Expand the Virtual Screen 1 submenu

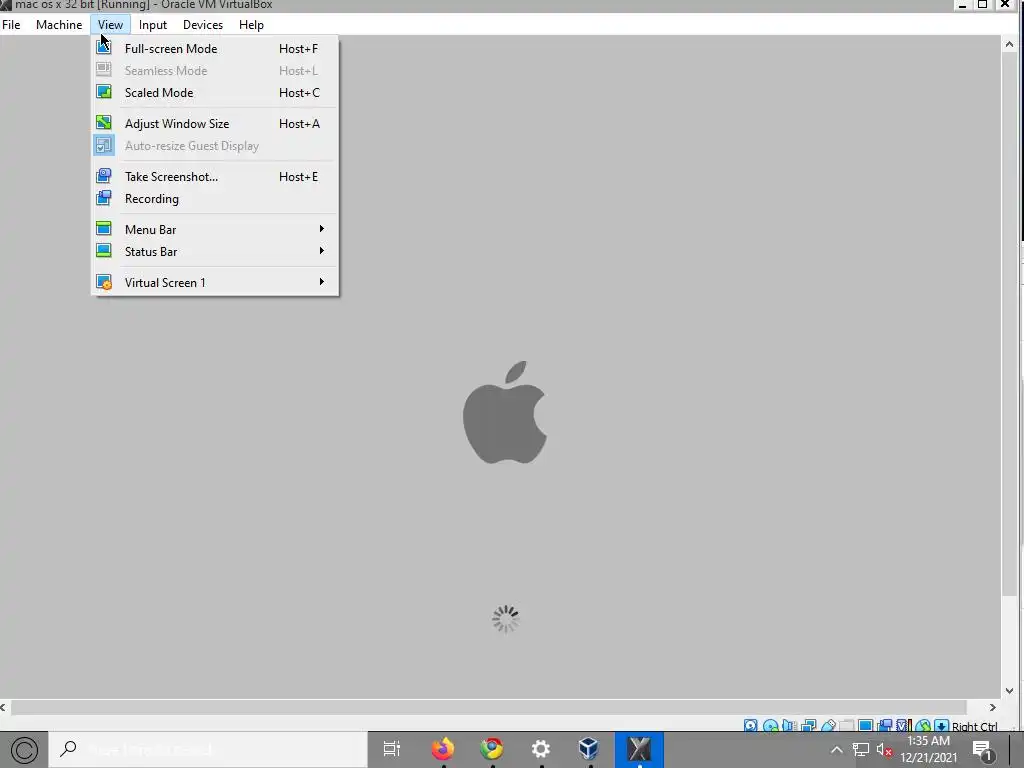(215, 282)
